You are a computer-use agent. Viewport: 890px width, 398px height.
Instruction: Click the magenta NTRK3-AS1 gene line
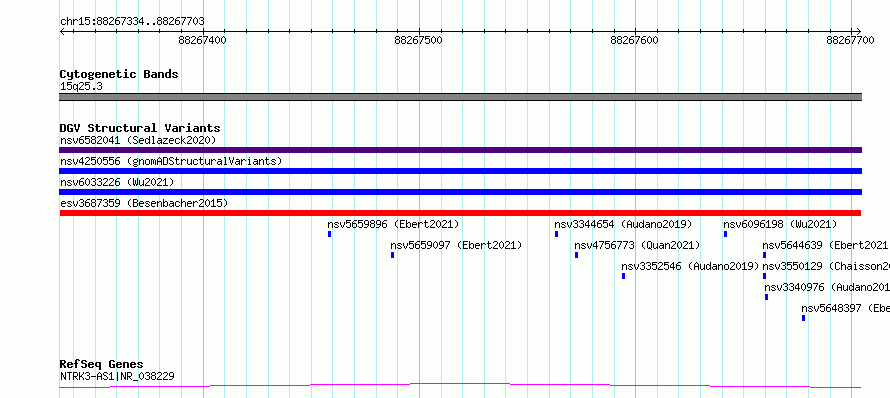460,386
